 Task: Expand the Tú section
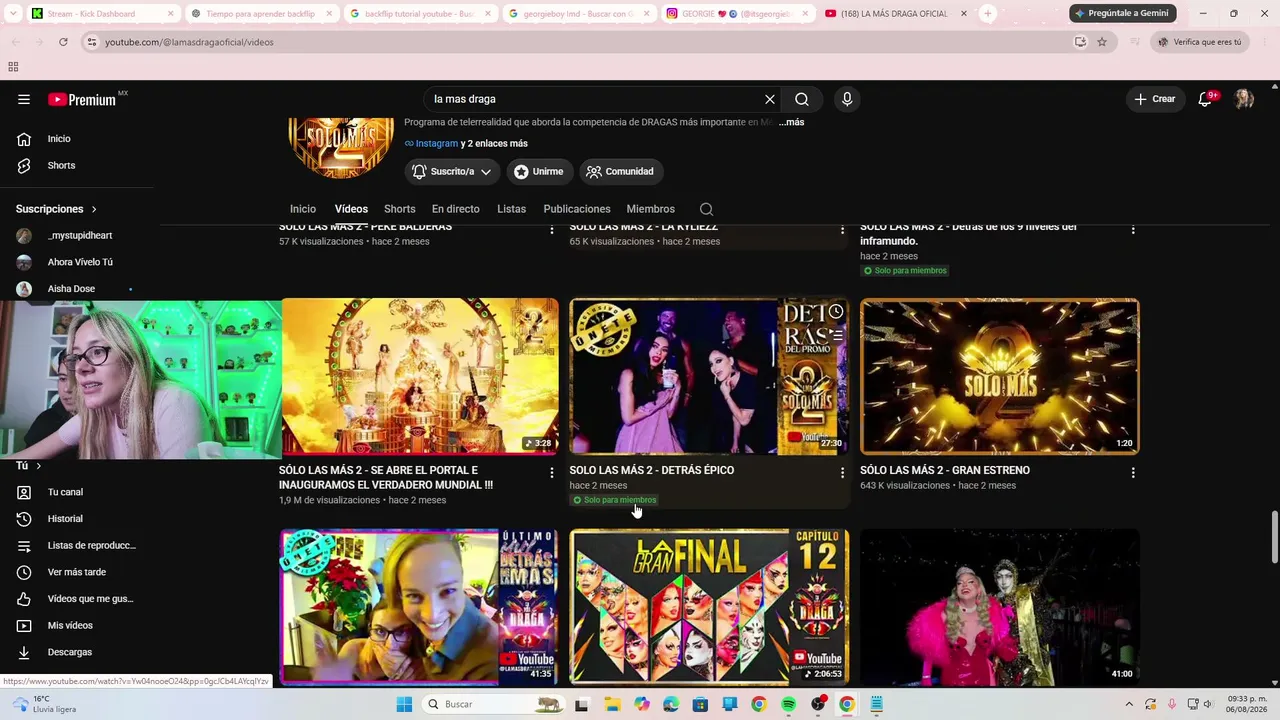(28, 466)
